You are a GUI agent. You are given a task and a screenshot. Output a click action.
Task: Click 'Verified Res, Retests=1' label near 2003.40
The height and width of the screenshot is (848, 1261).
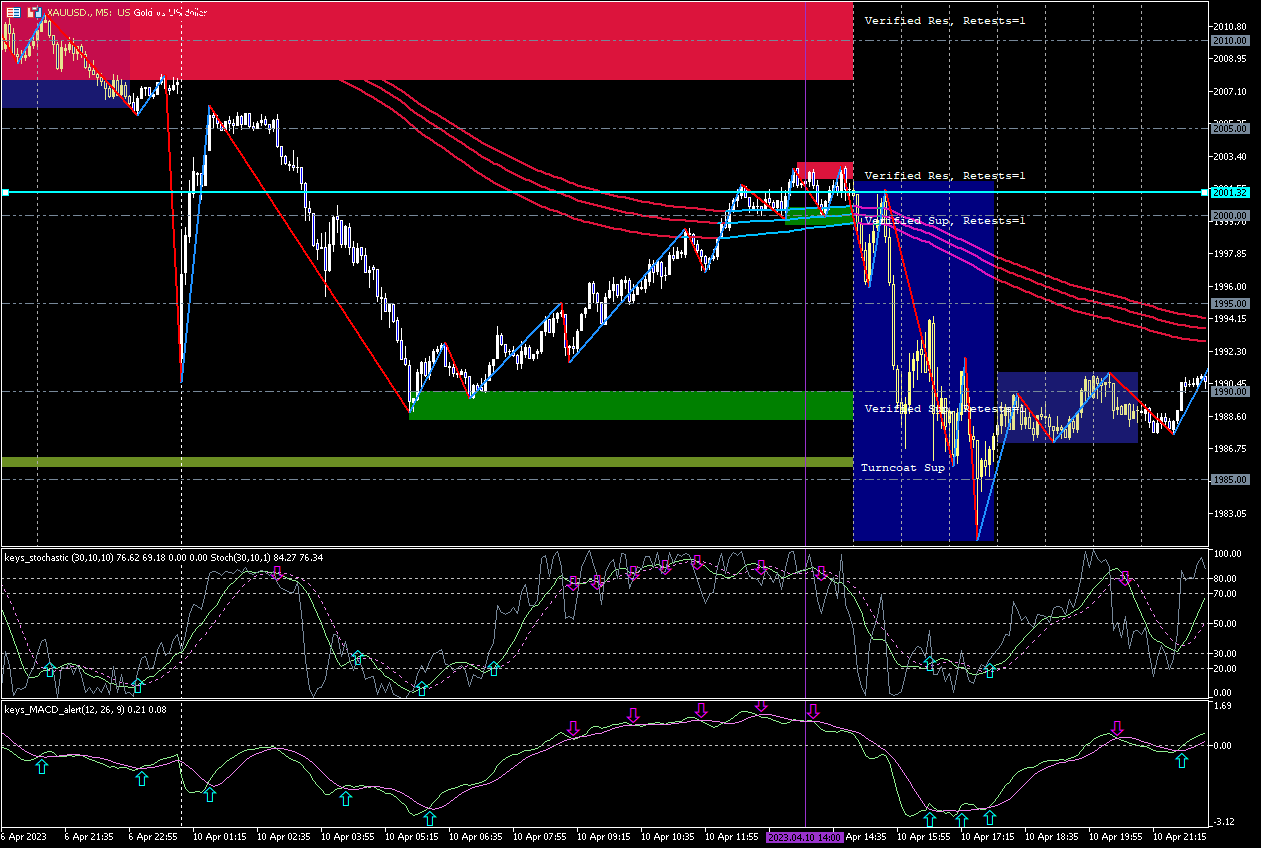pyautogui.click(x=945, y=176)
